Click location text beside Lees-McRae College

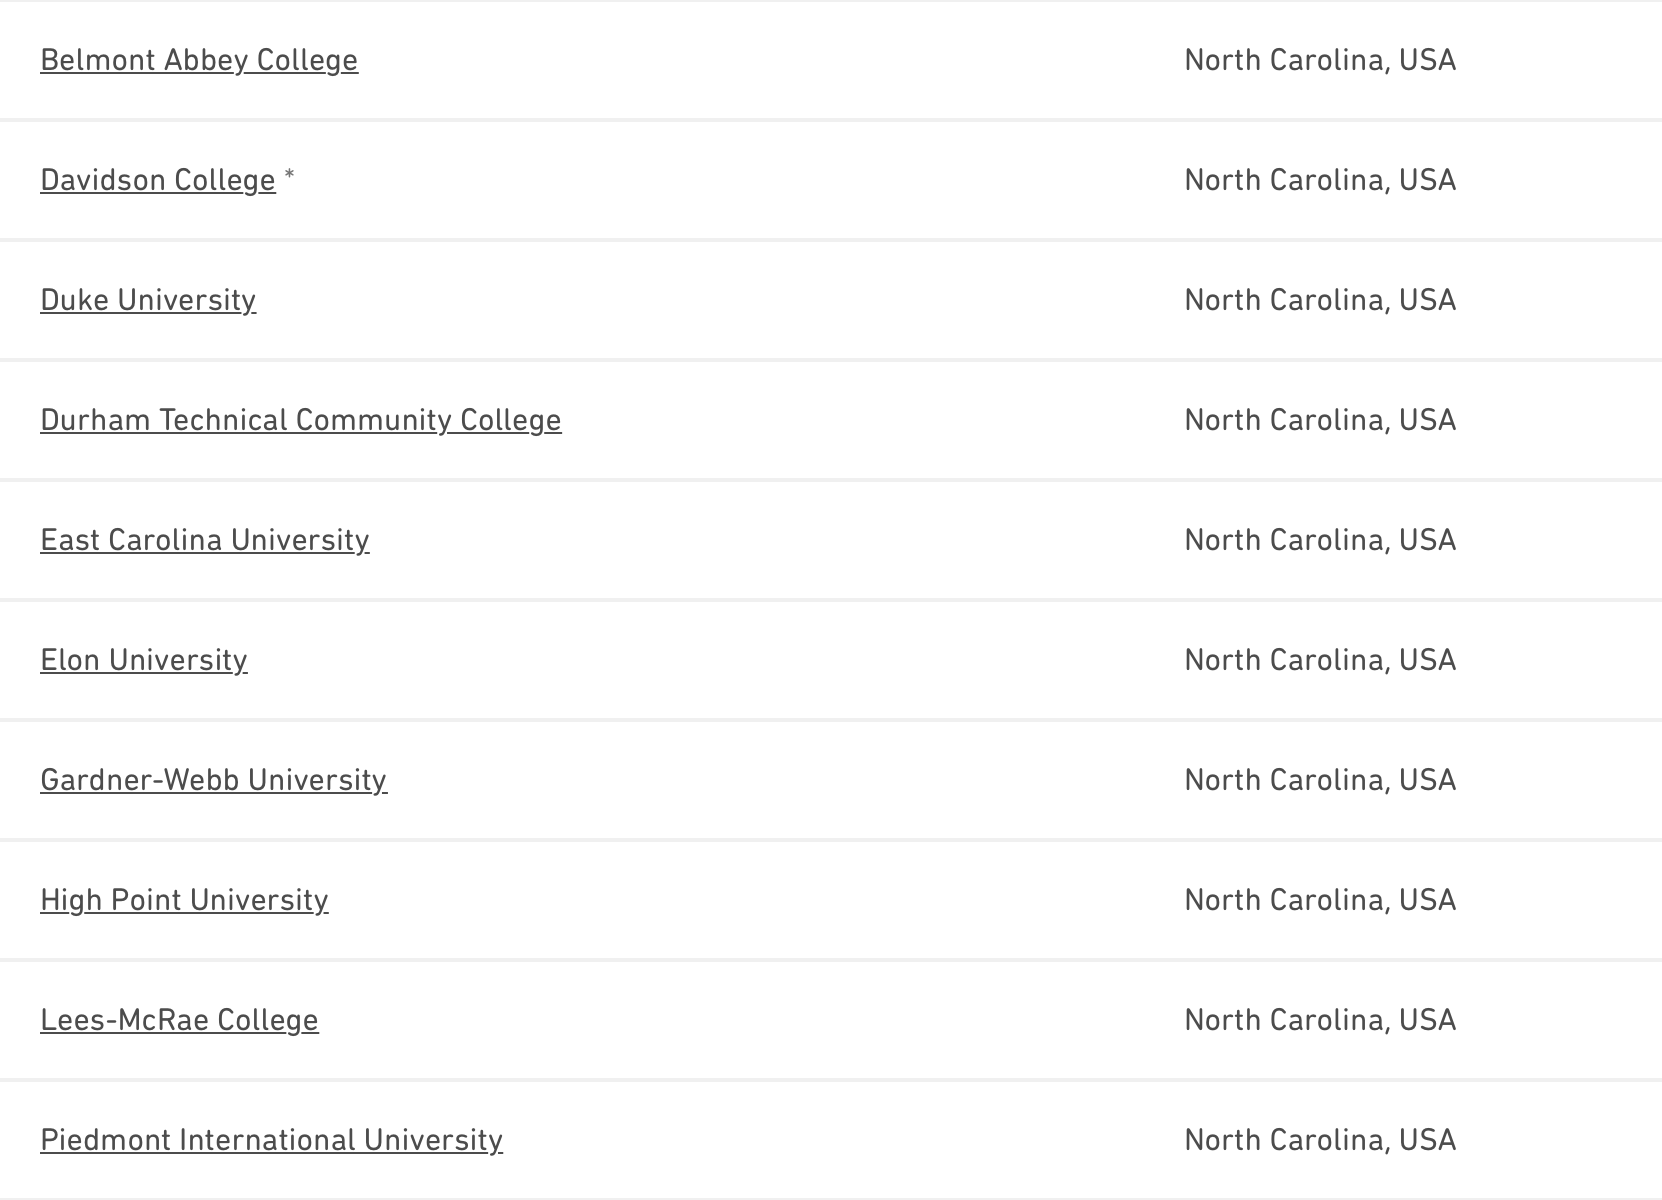1320,1020
